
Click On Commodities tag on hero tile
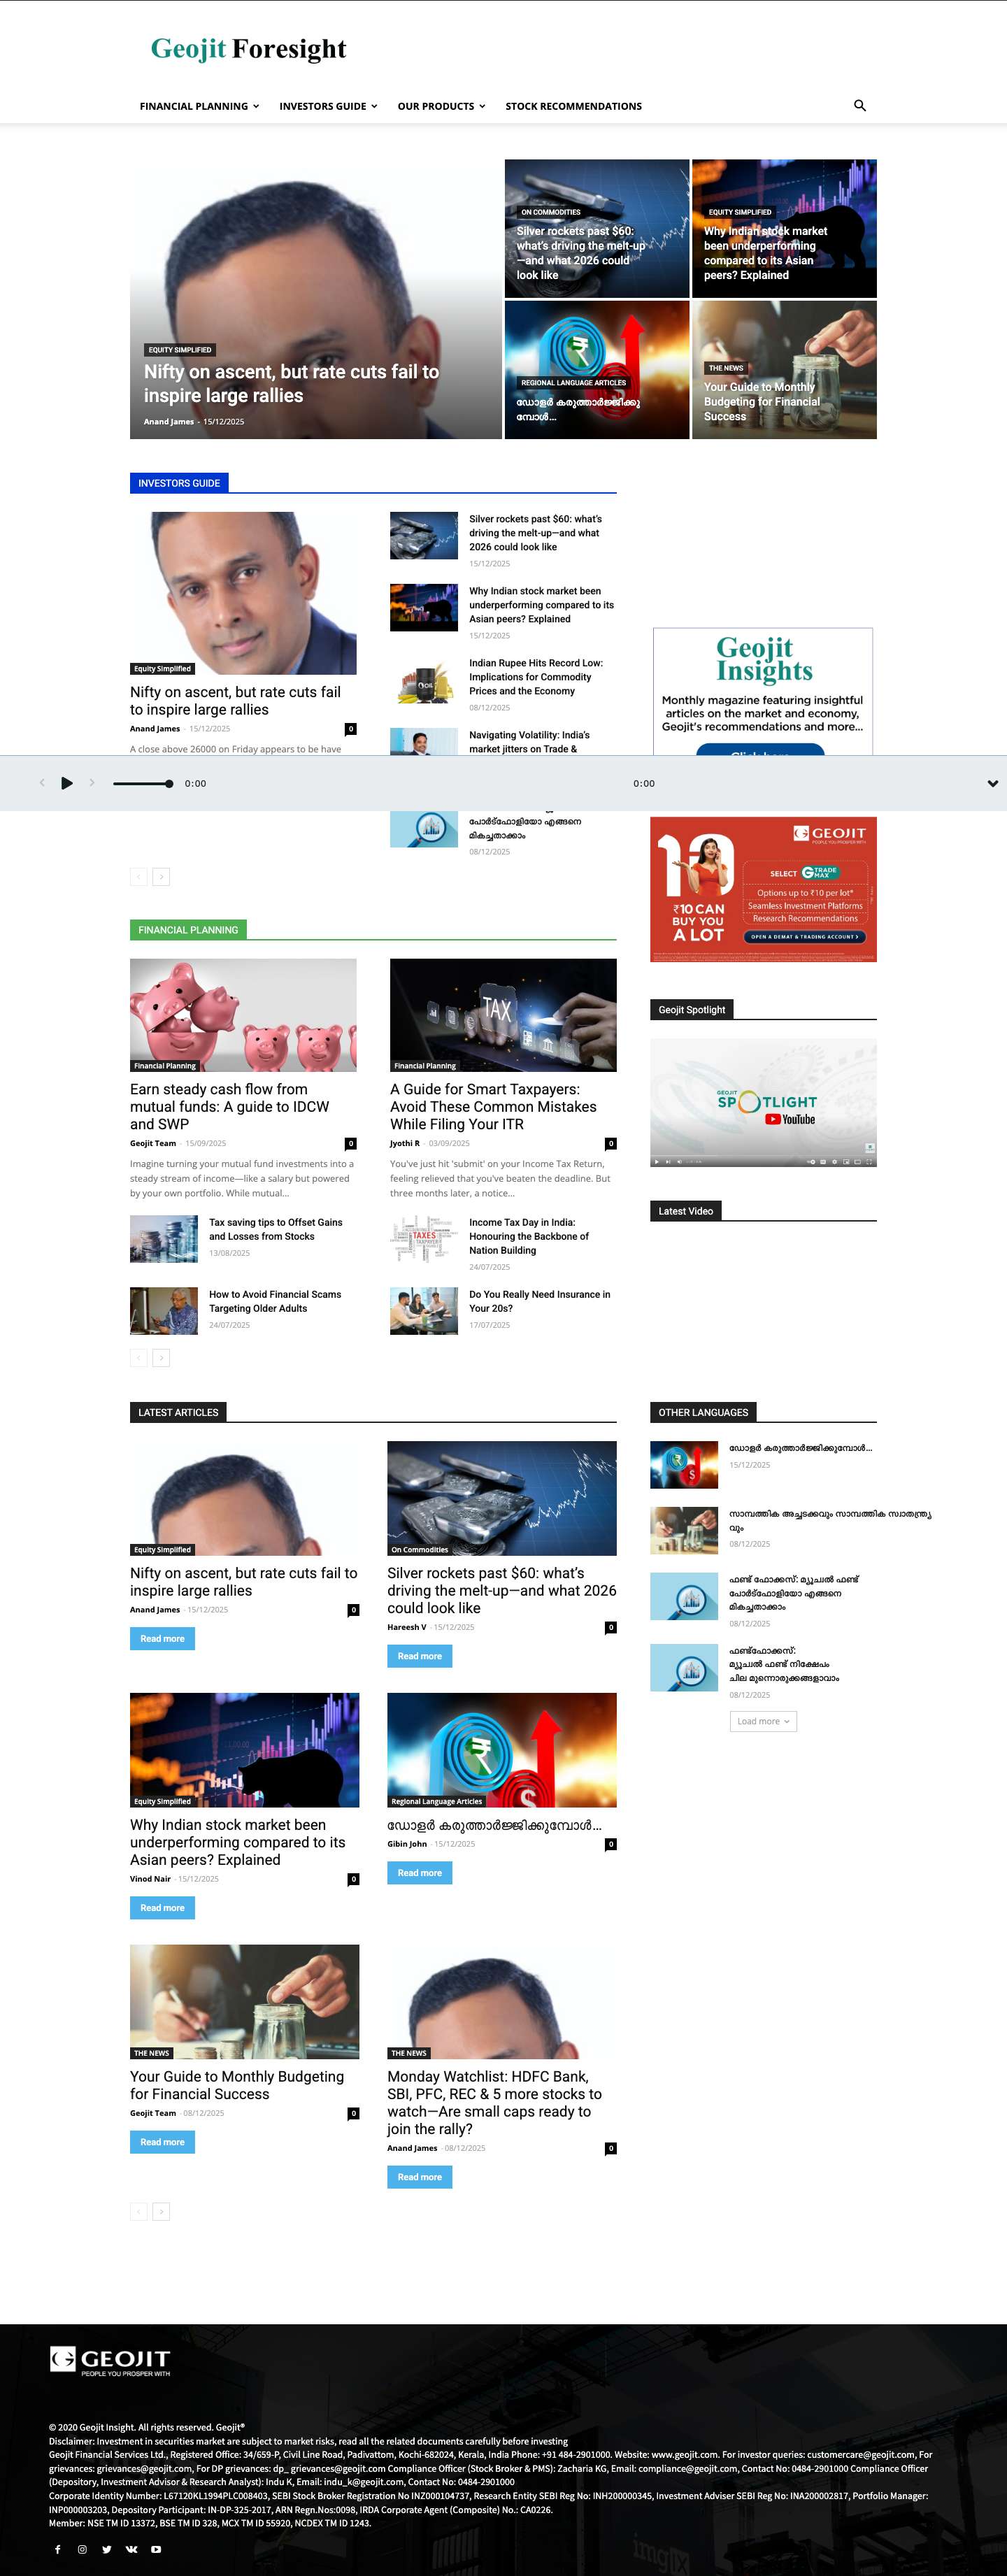point(550,212)
